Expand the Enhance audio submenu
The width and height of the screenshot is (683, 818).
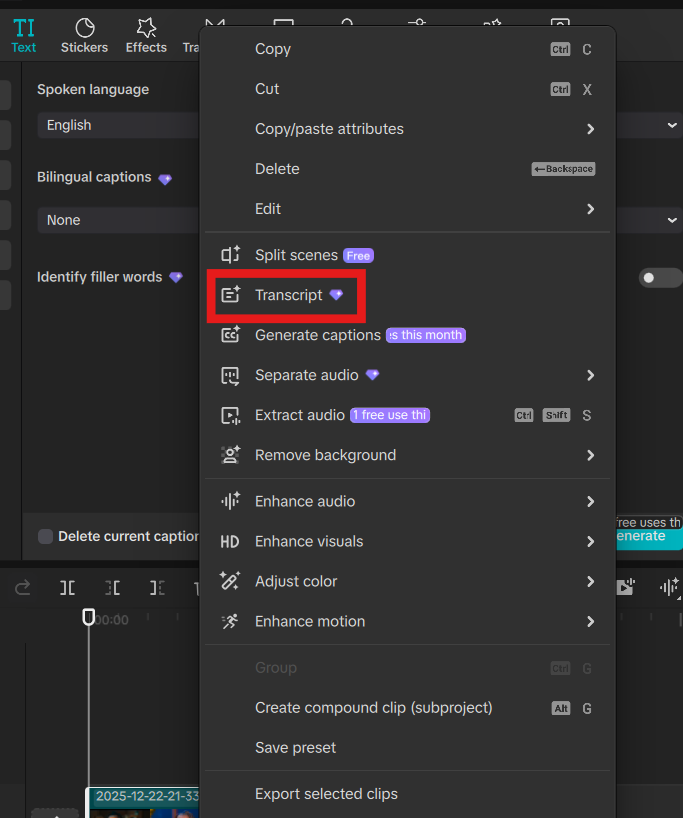point(407,501)
